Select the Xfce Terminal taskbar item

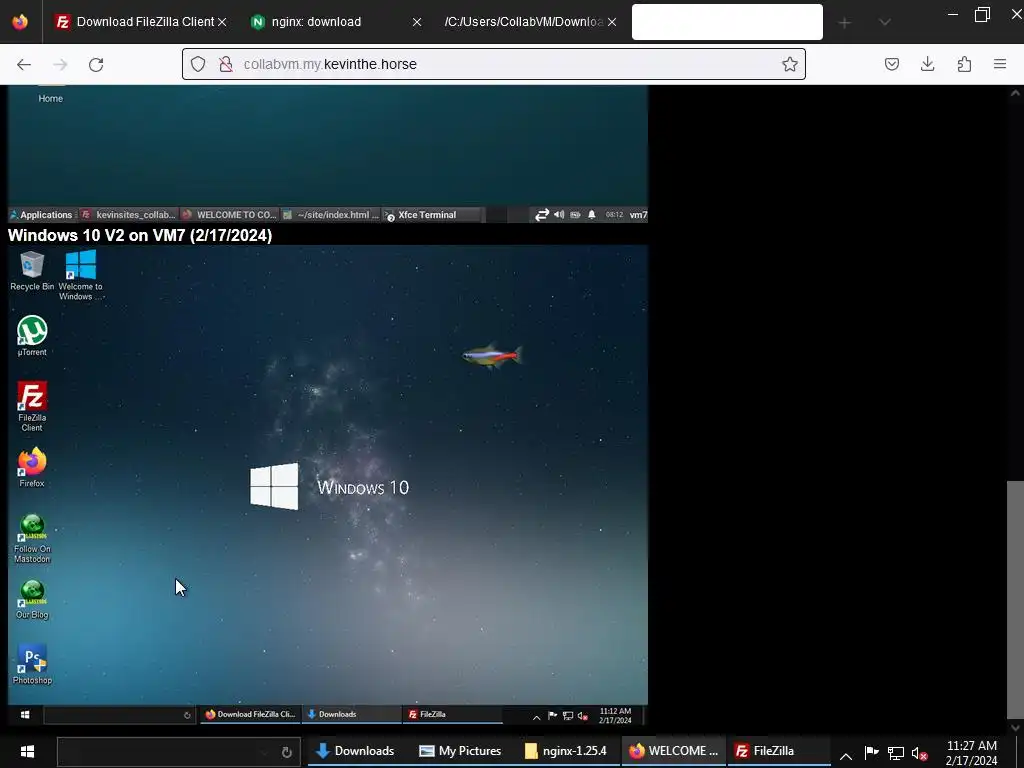point(434,214)
